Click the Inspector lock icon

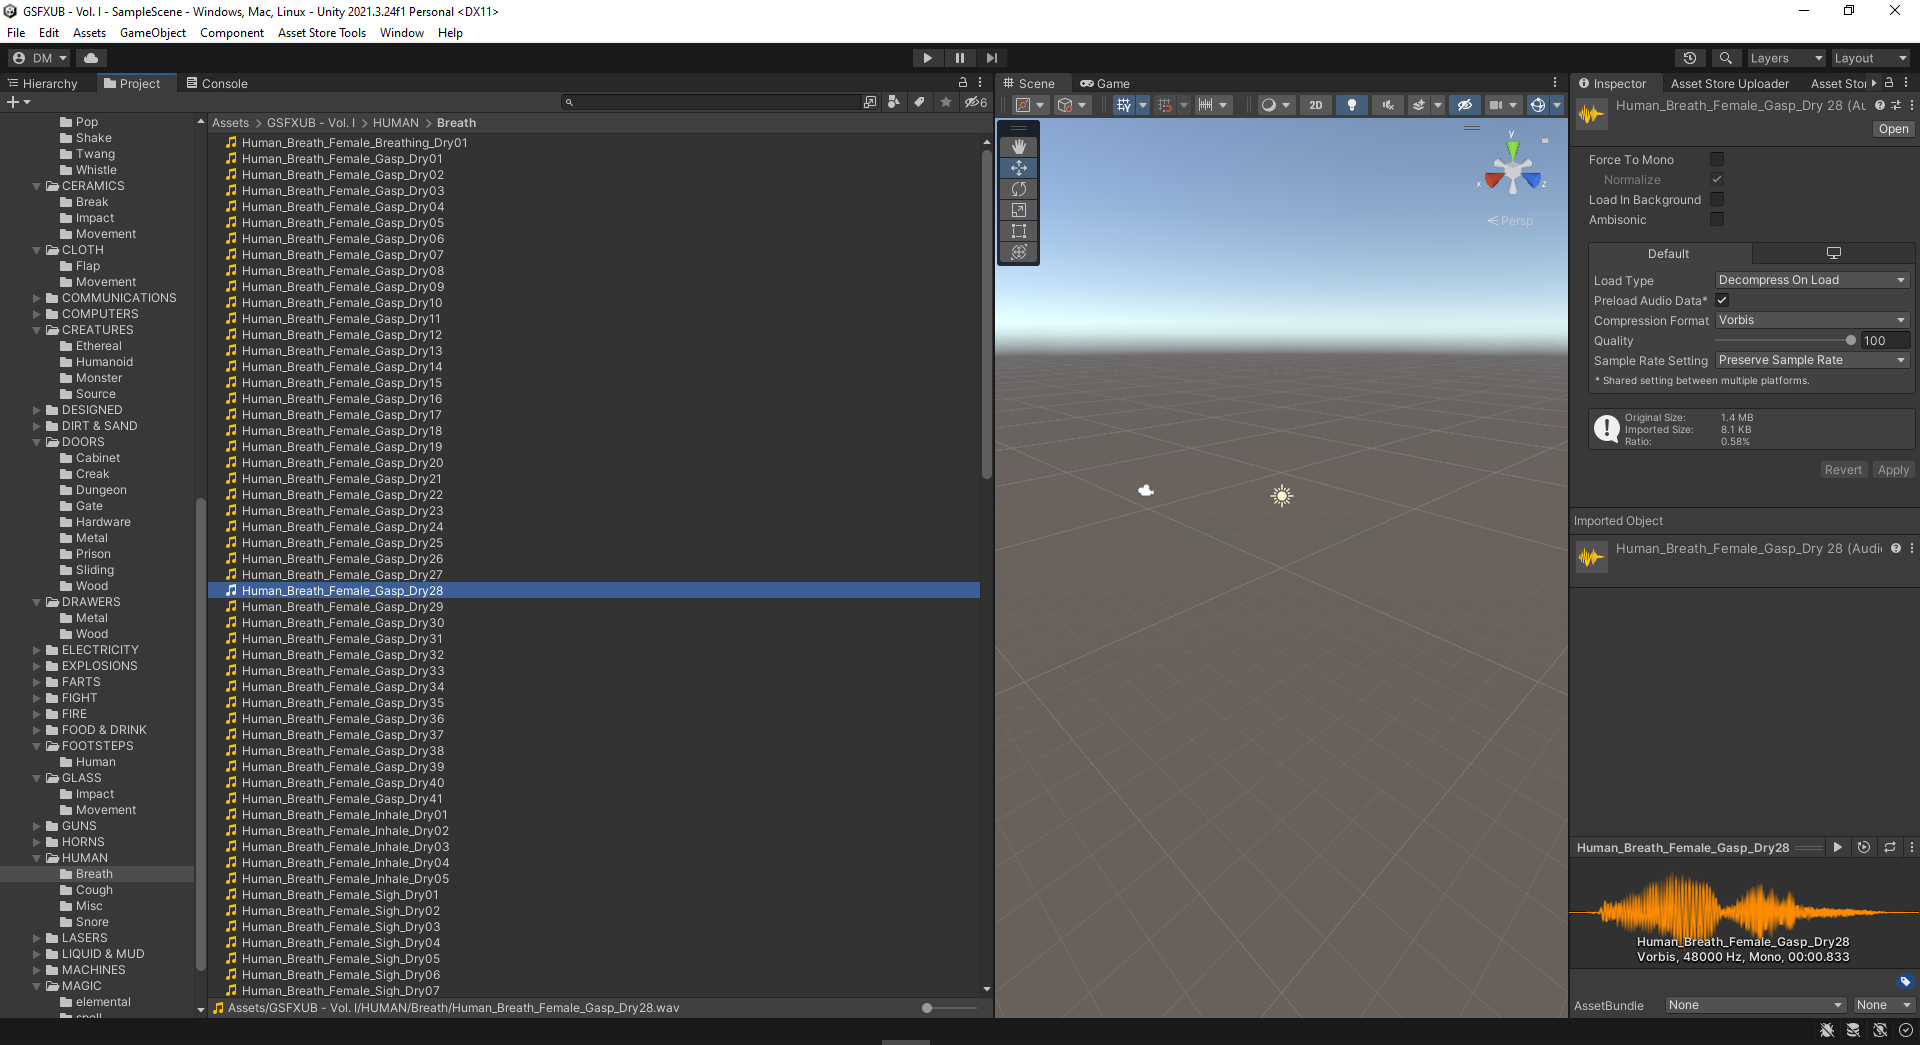click(x=1889, y=83)
